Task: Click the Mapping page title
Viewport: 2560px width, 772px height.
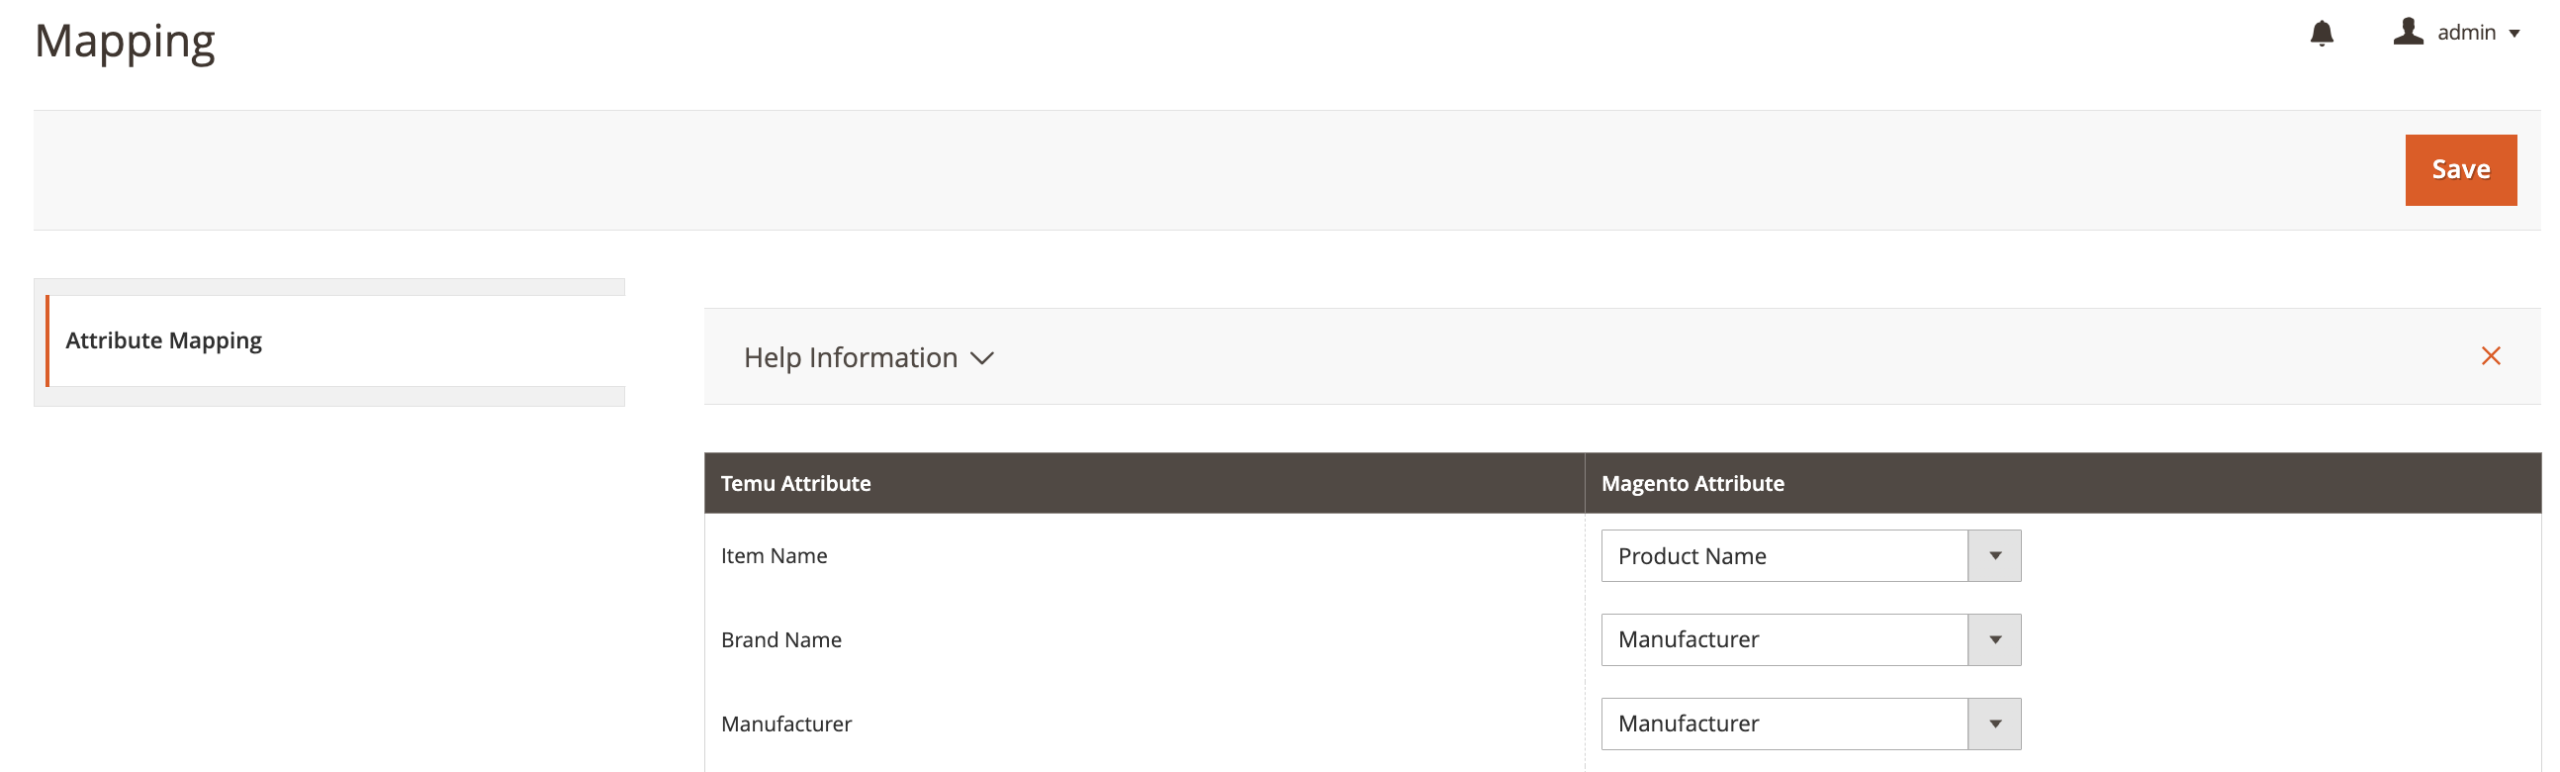Action: [124, 40]
